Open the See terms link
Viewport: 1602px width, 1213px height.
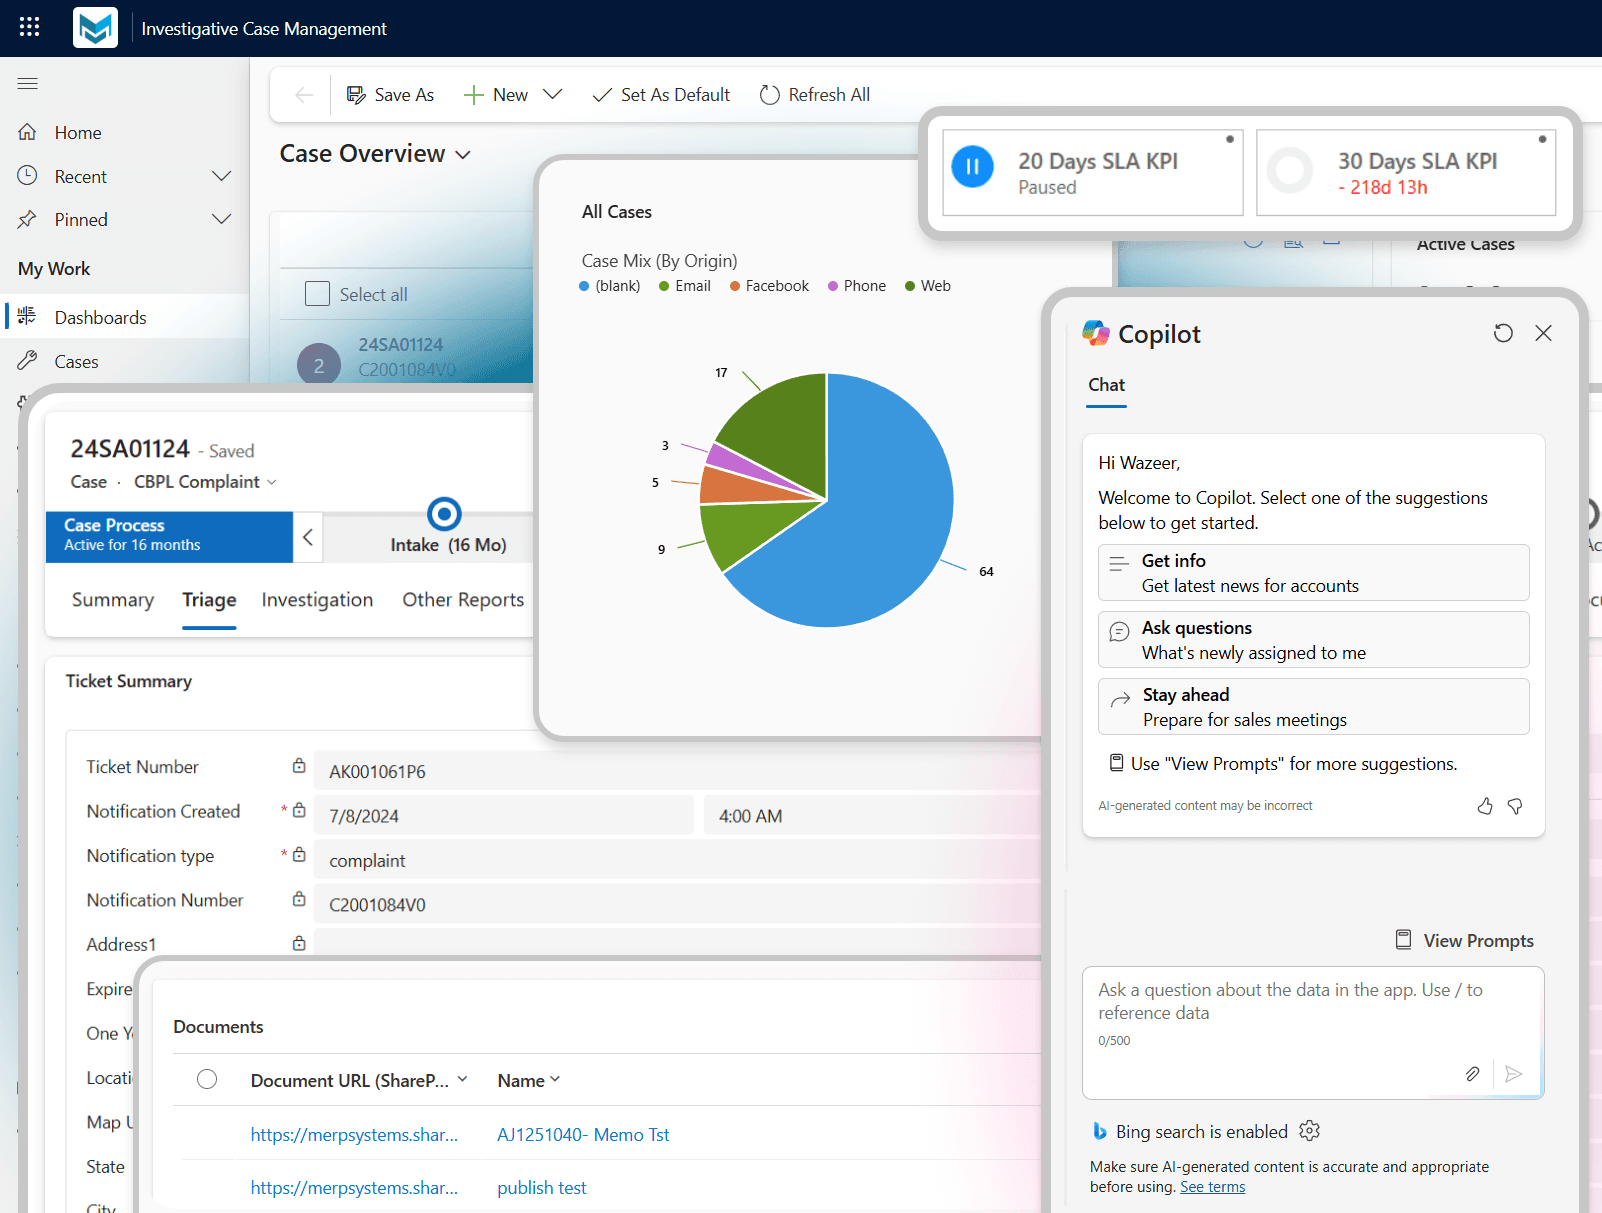(x=1212, y=1187)
